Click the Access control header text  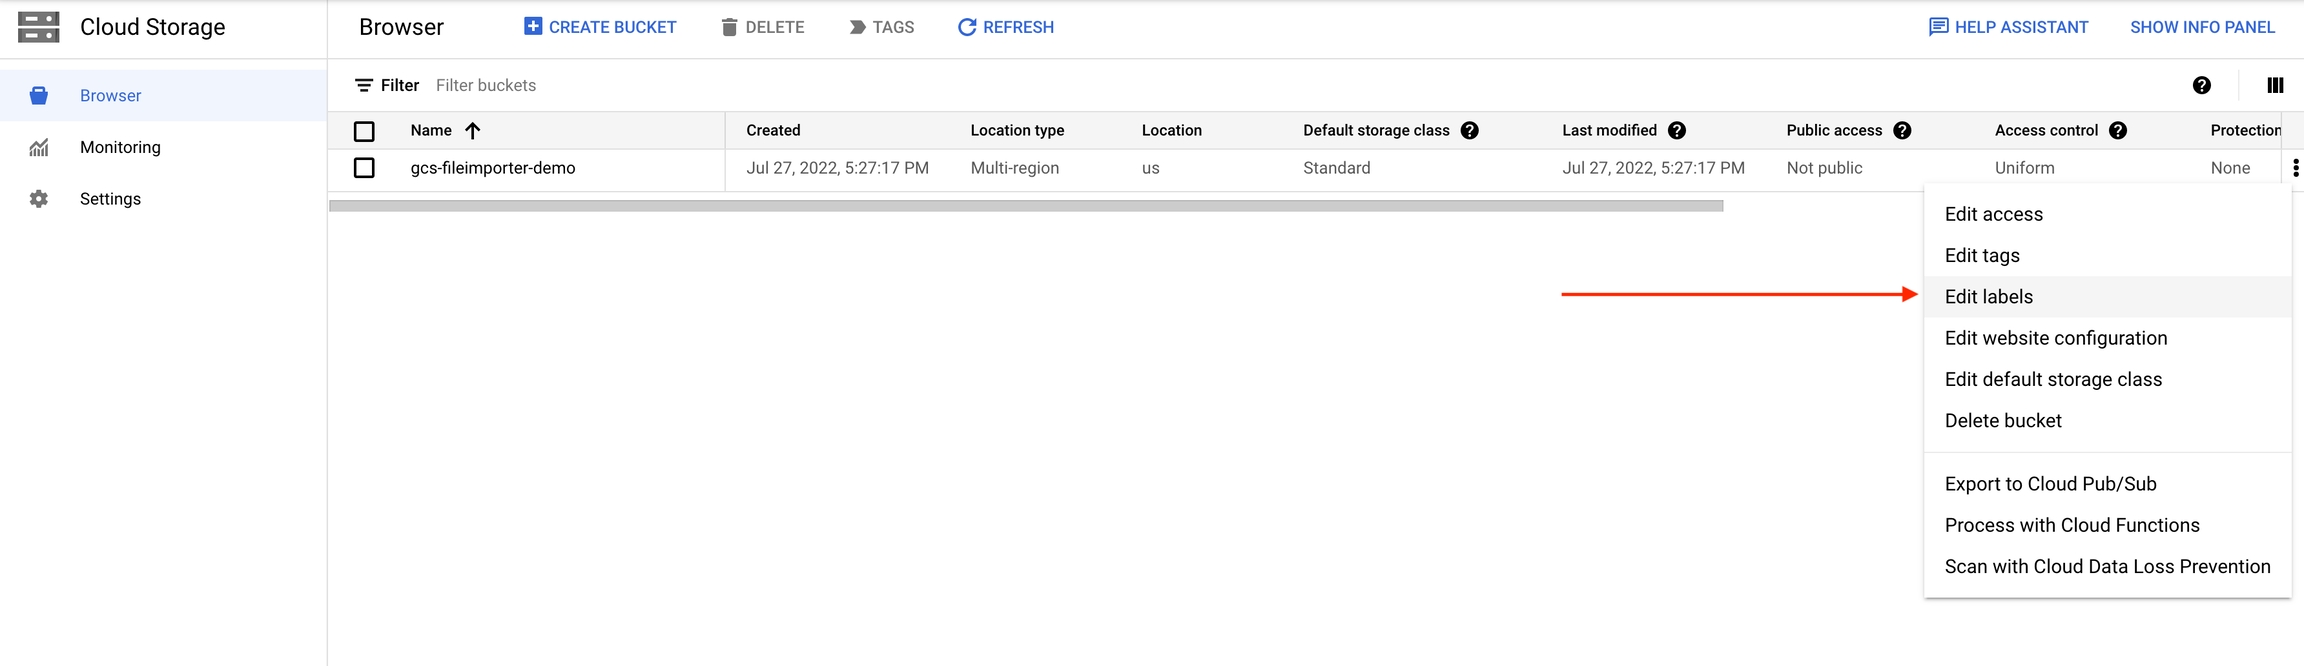tap(2046, 131)
